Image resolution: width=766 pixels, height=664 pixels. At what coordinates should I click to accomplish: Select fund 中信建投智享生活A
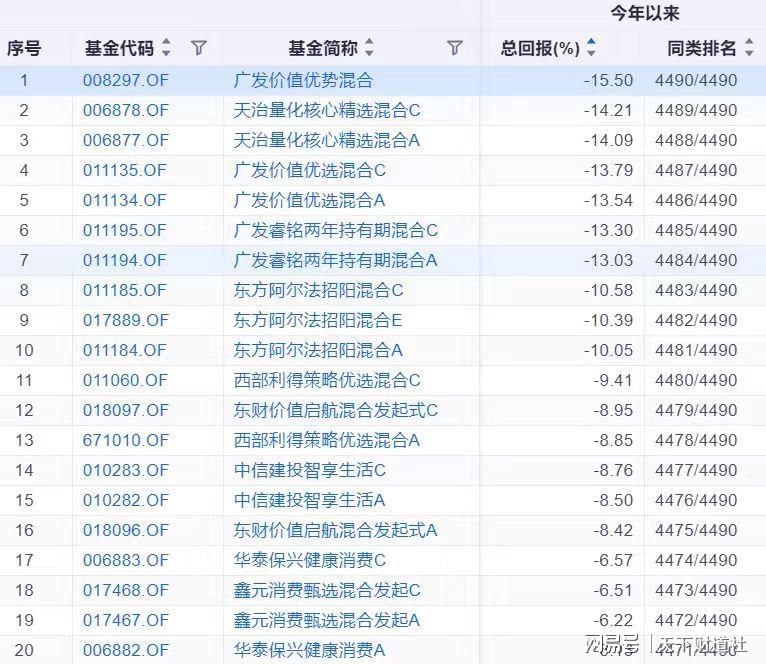pyautogui.click(x=309, y=500)
